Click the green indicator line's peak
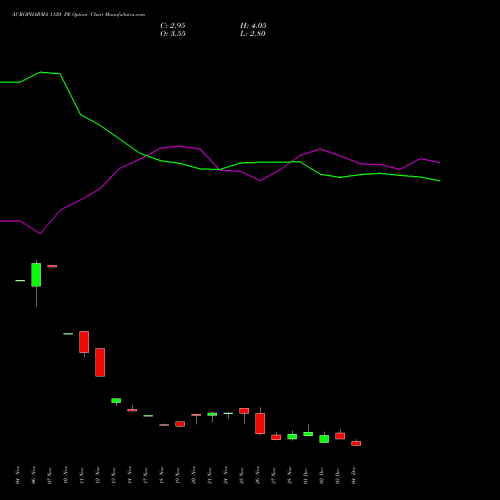 pyautogui.click(x=41, y=72)
